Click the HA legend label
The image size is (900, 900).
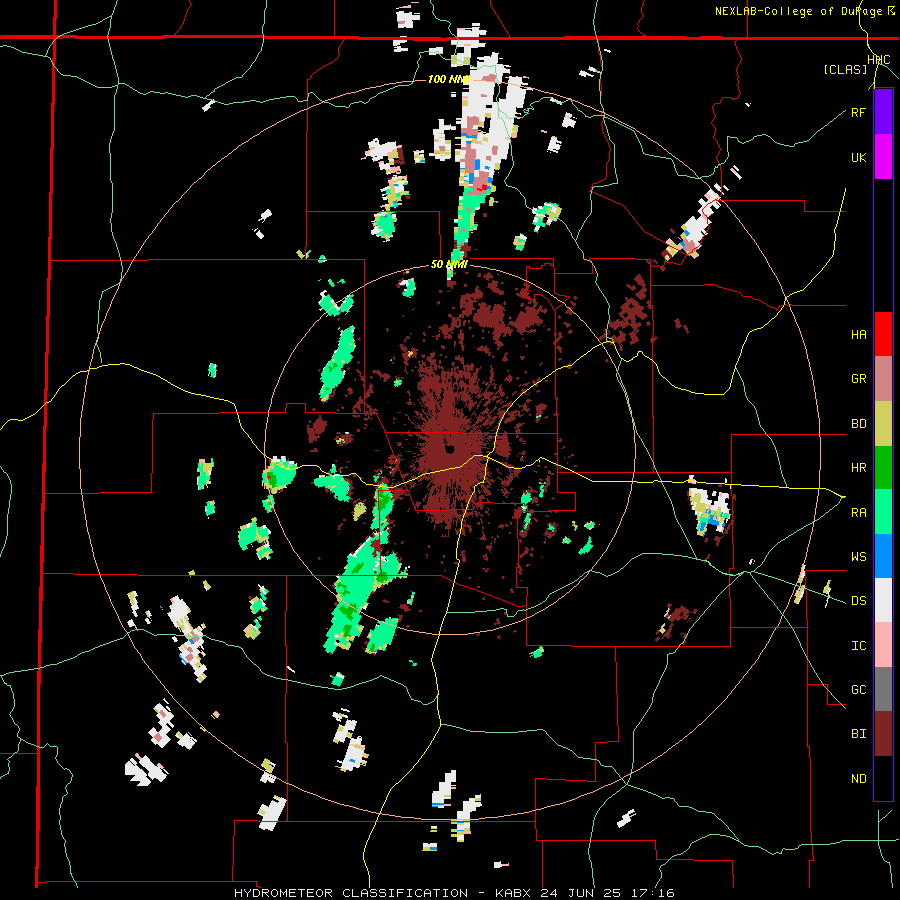click(858, 334)
